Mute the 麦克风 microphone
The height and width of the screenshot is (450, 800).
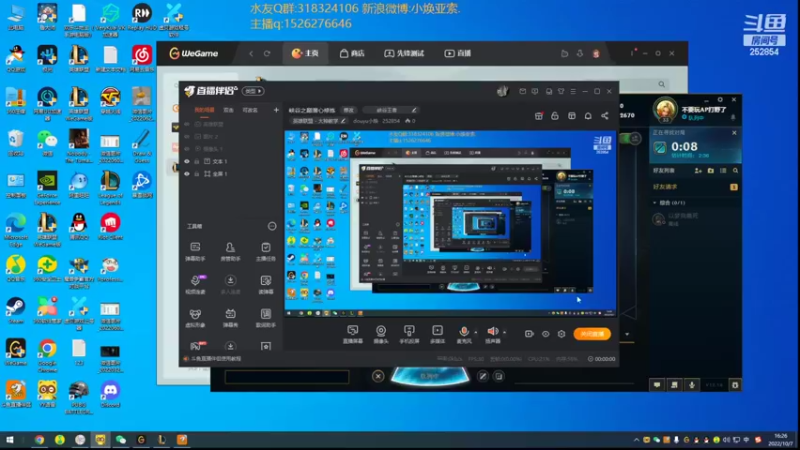point(464,334)
